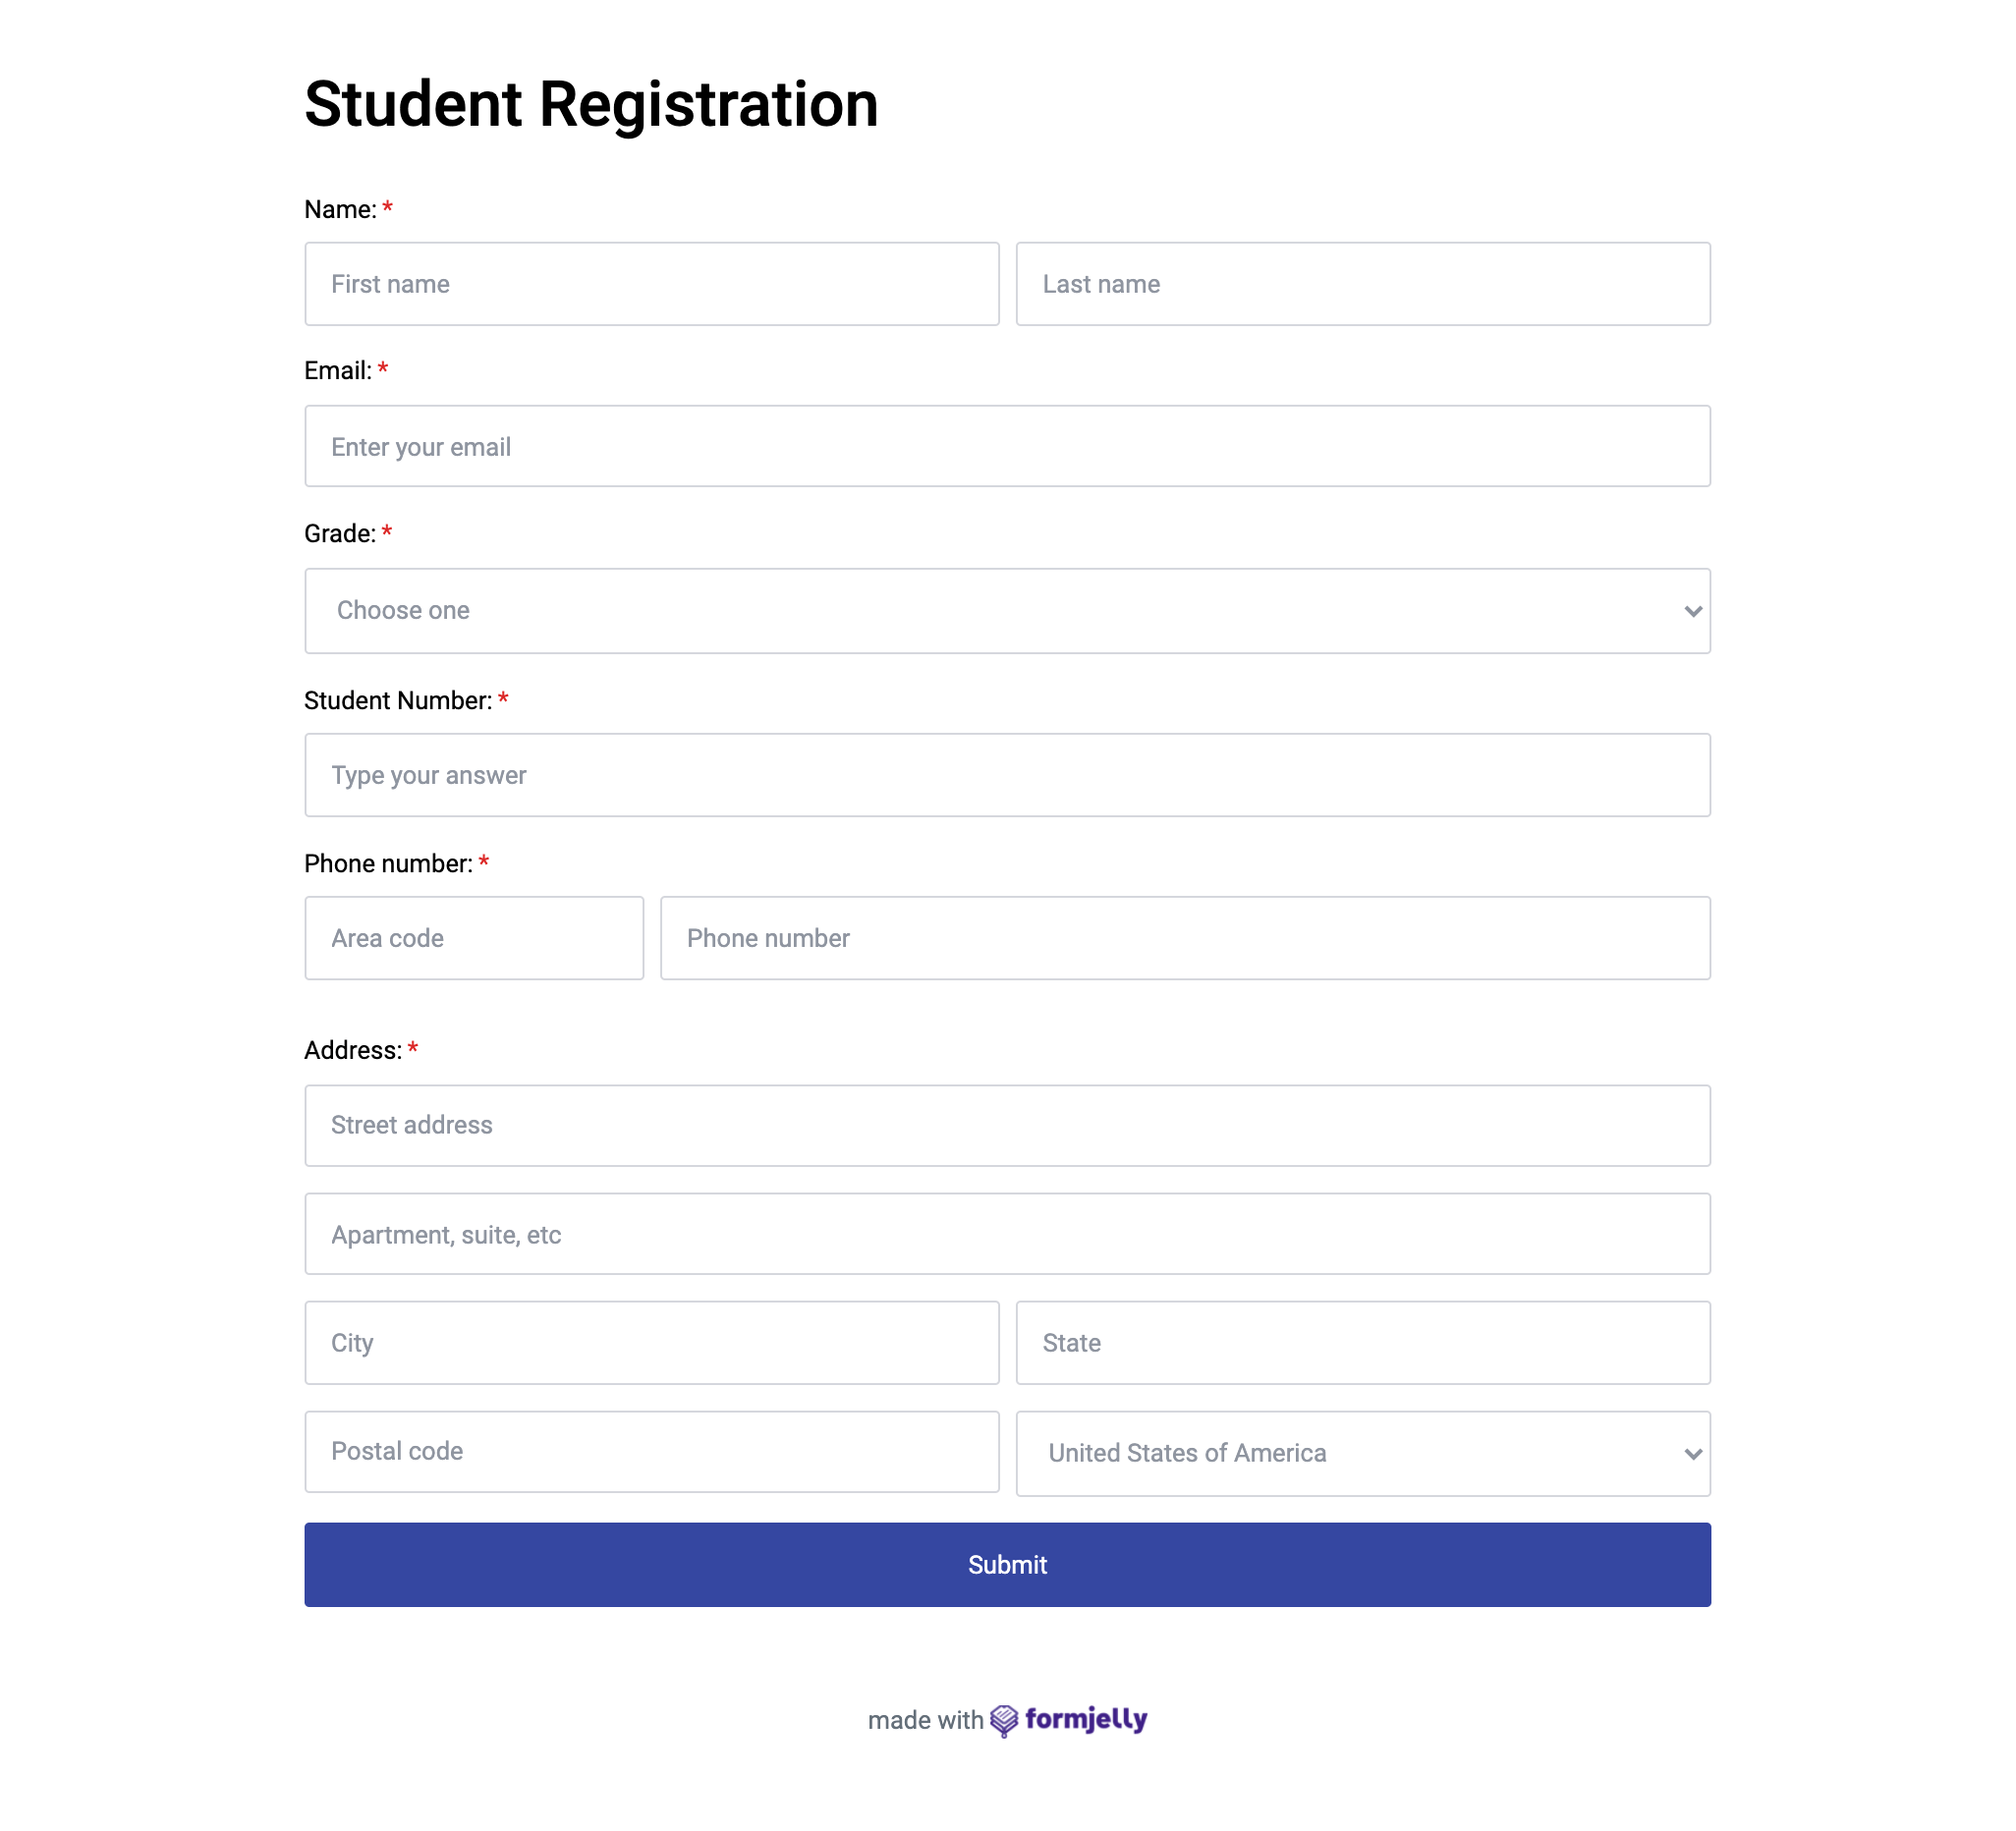The width and height of the screenshot is (2016, 1831).
Task: Click the Student Registration heading
Action: 591,104
